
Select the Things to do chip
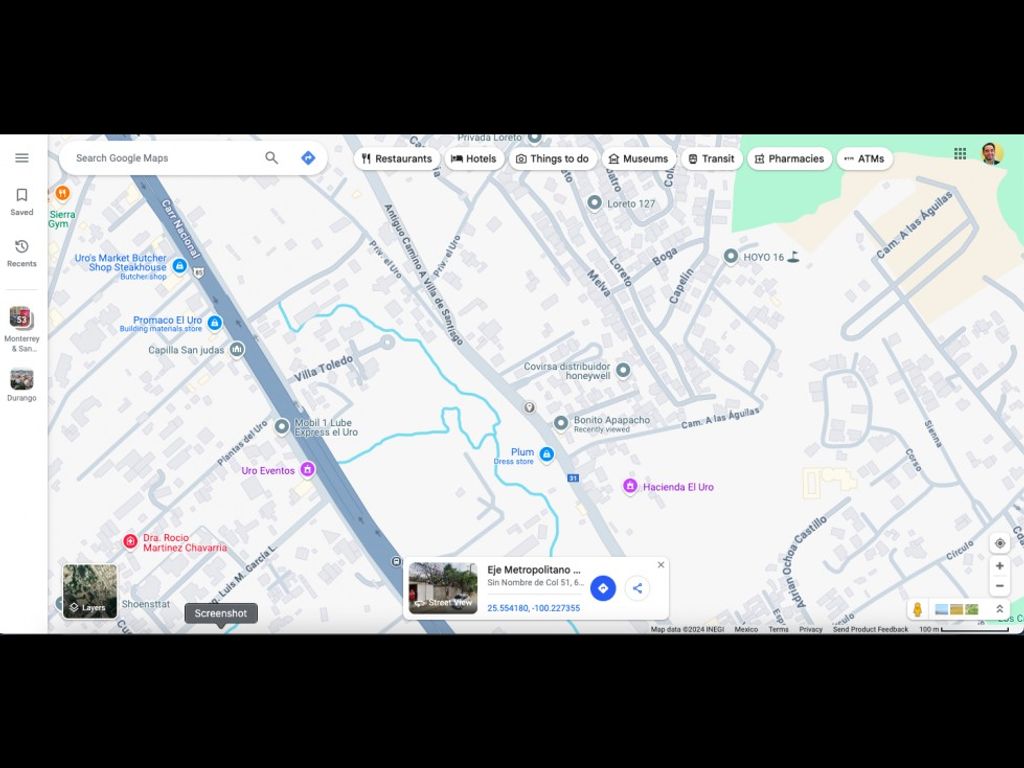pos(552,159)
